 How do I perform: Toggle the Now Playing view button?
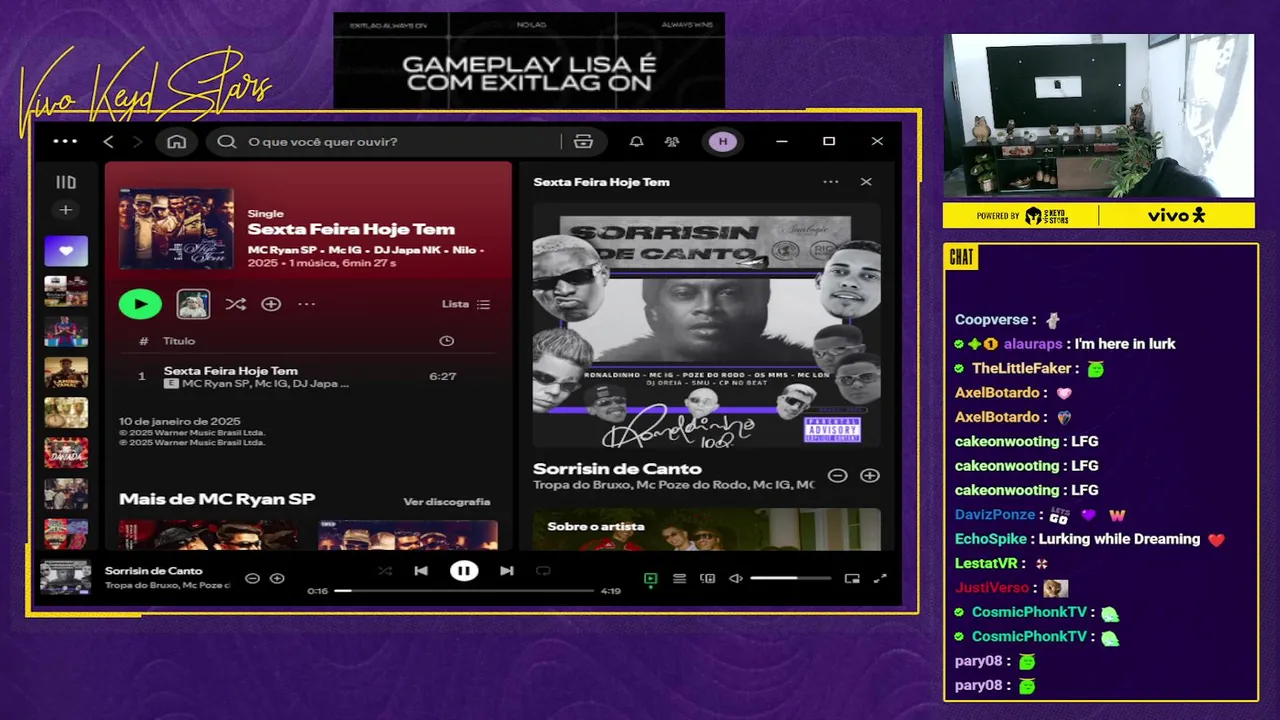coord(651,578)
